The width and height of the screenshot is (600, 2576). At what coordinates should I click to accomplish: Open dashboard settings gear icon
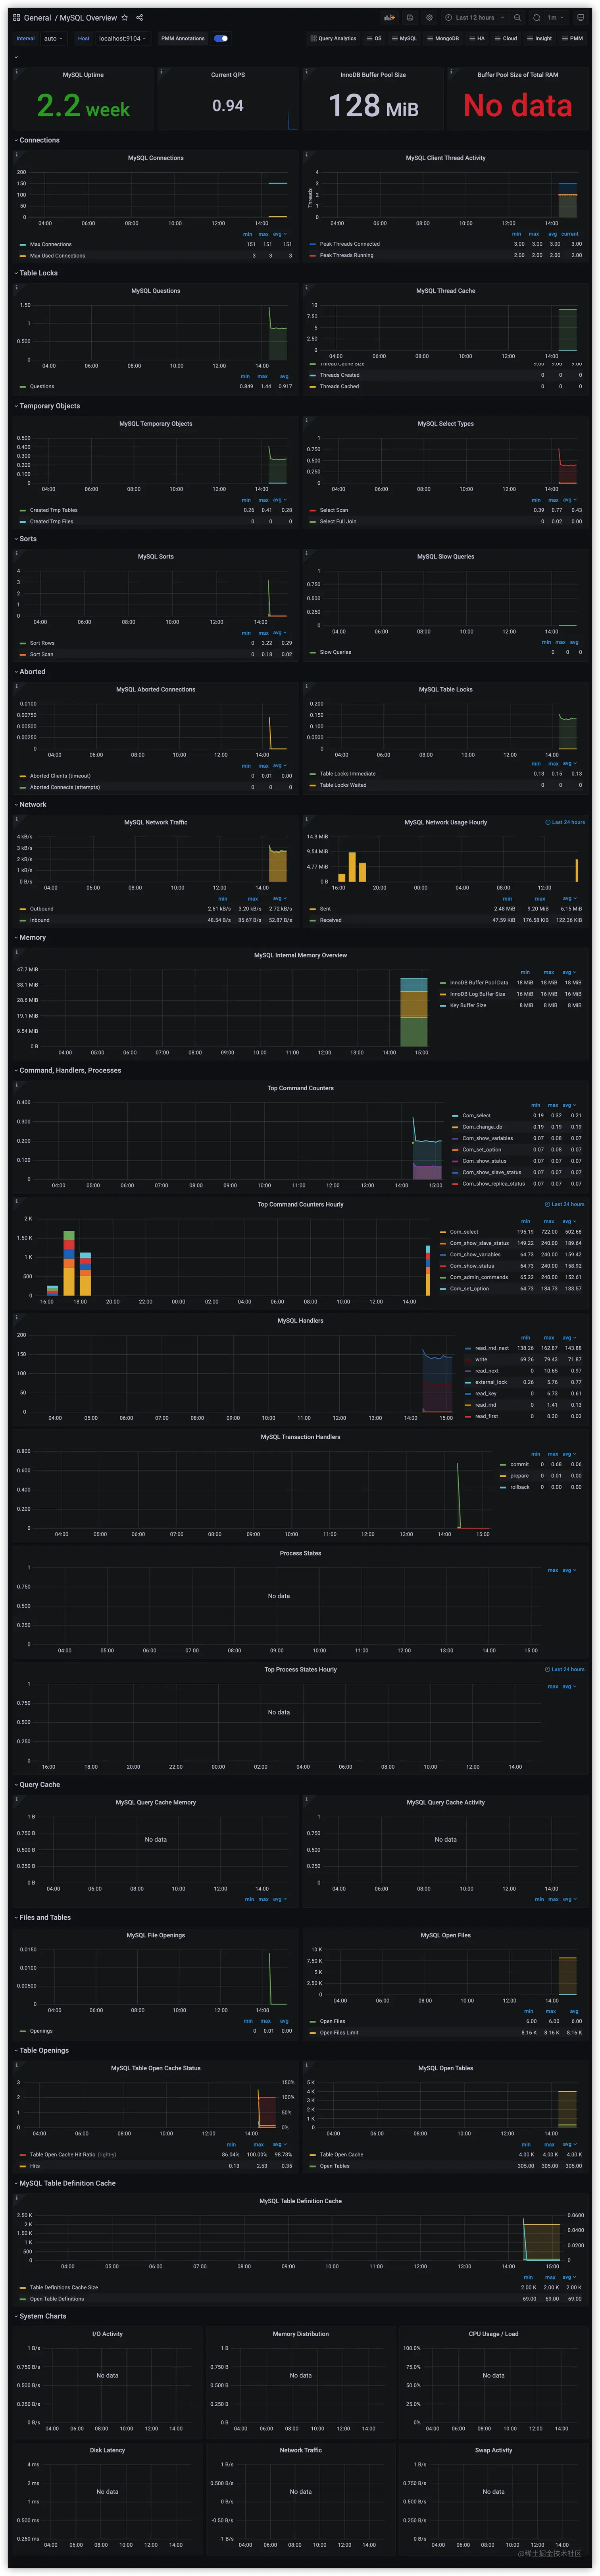pos(429,17)
